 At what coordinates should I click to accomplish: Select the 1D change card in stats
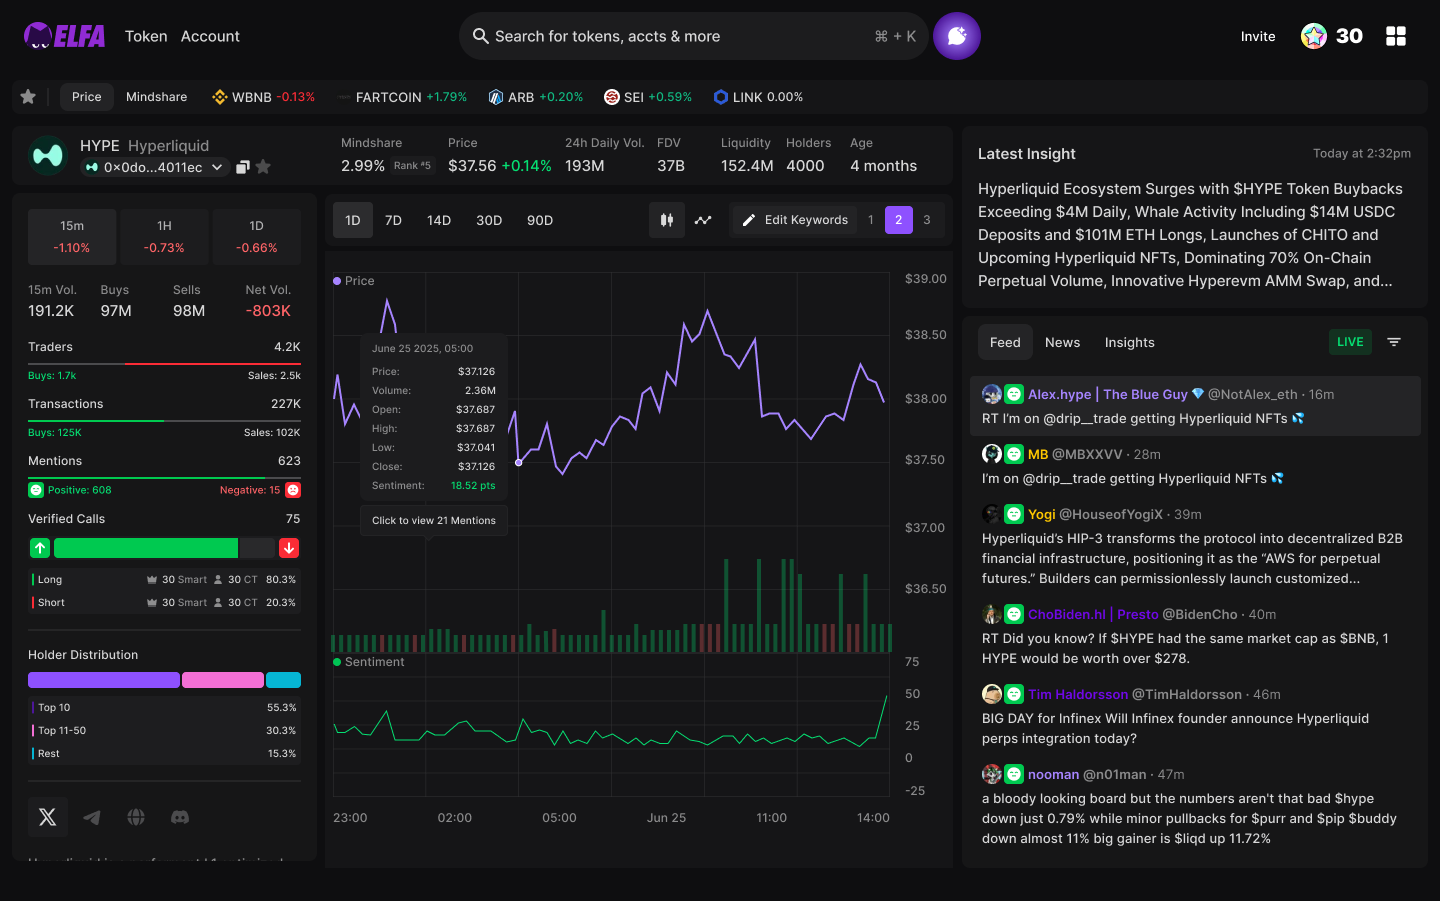tap(257, 237)
